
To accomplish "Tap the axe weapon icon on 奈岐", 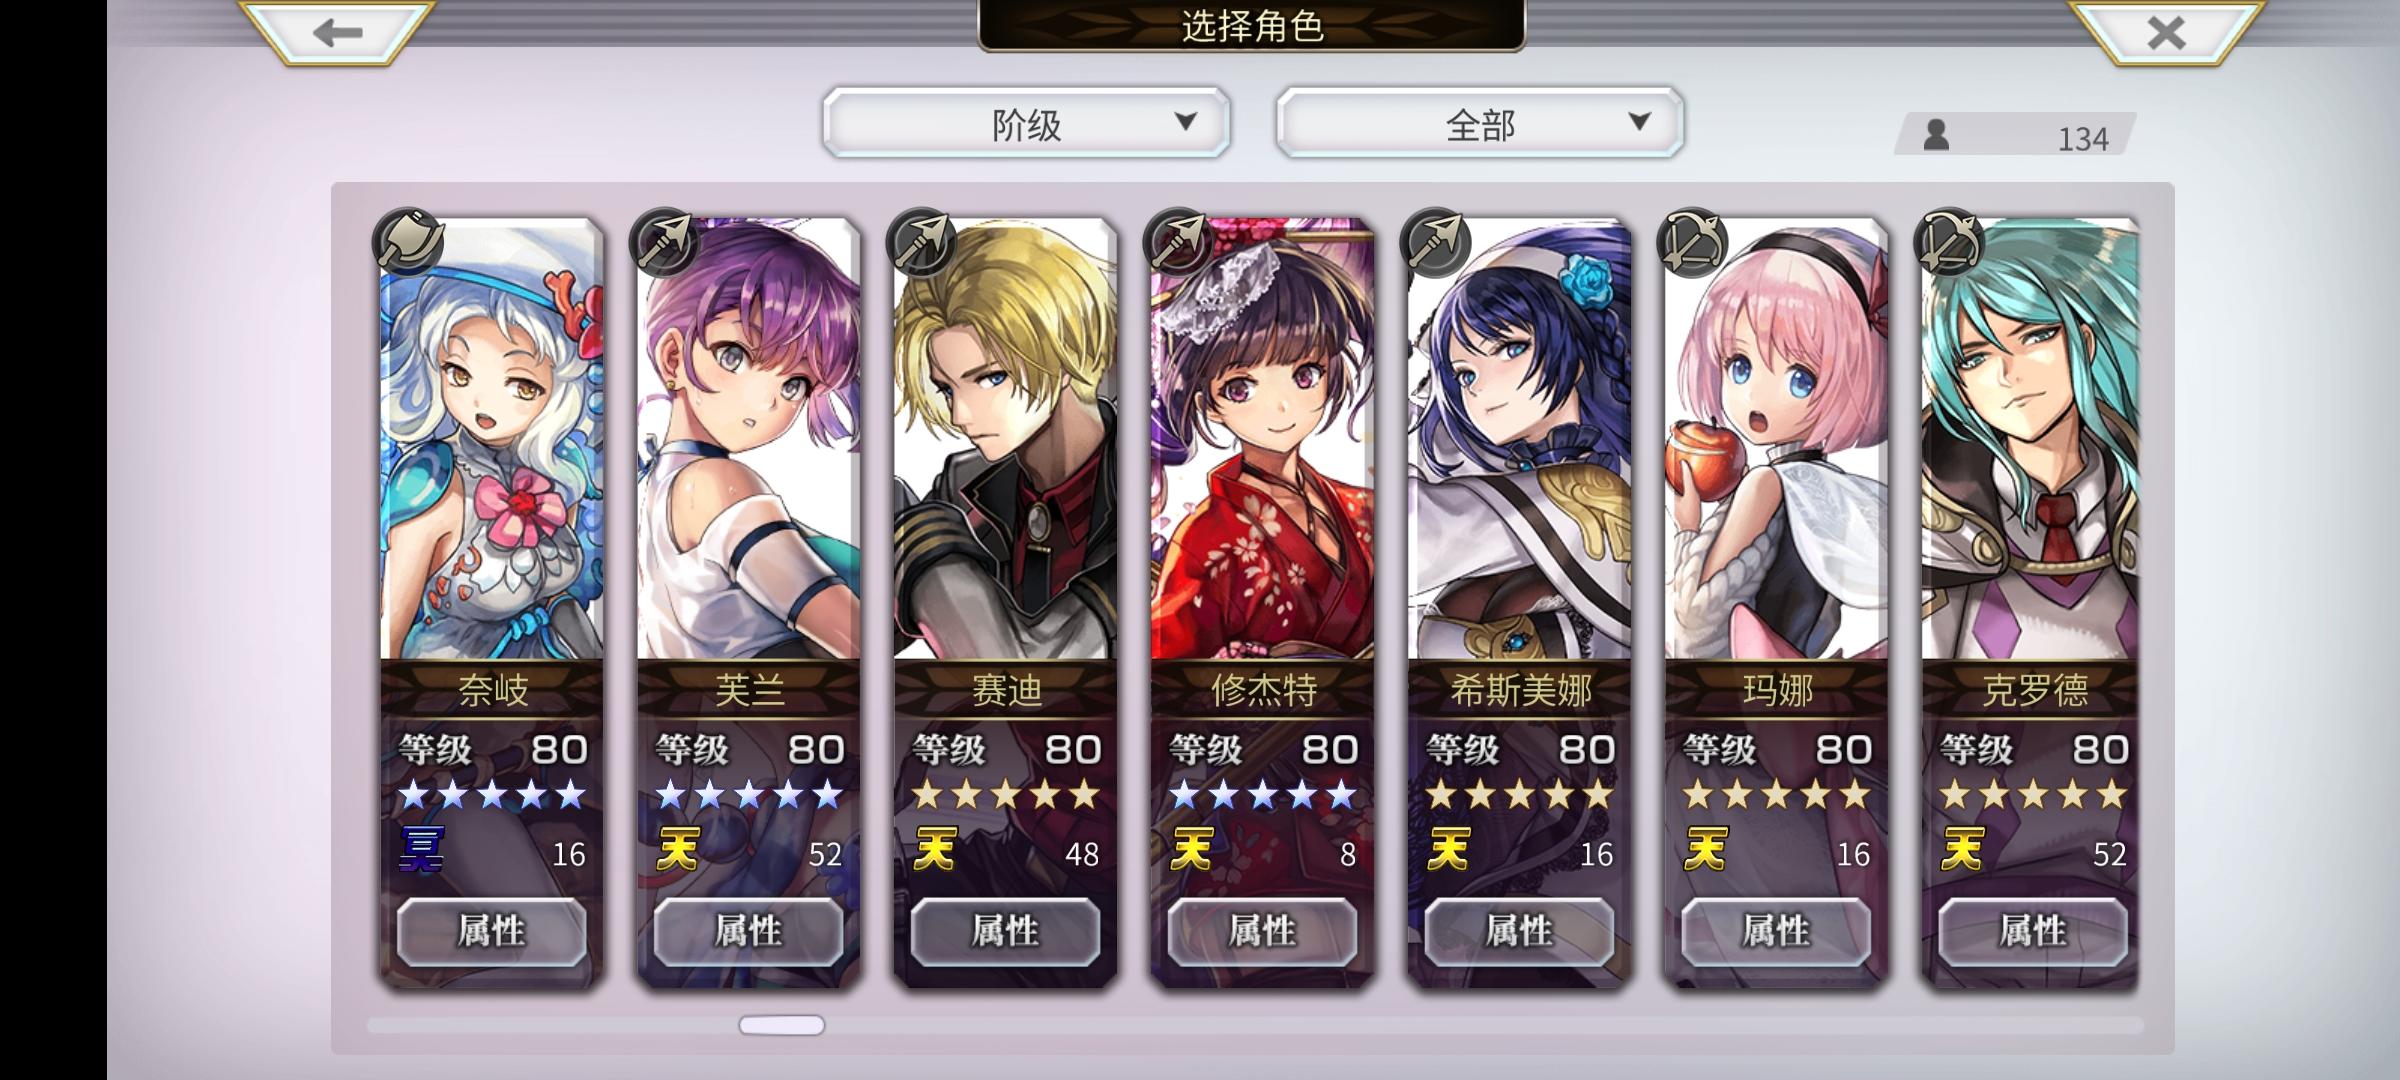I will (x=408, y=242).
